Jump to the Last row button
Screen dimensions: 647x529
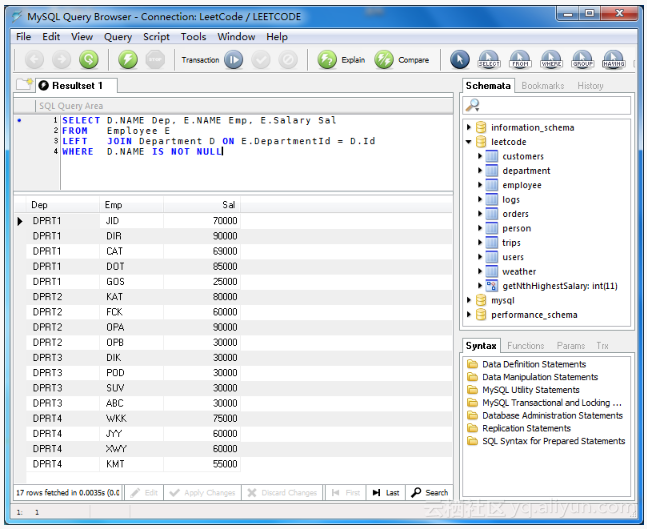point(386,492)
